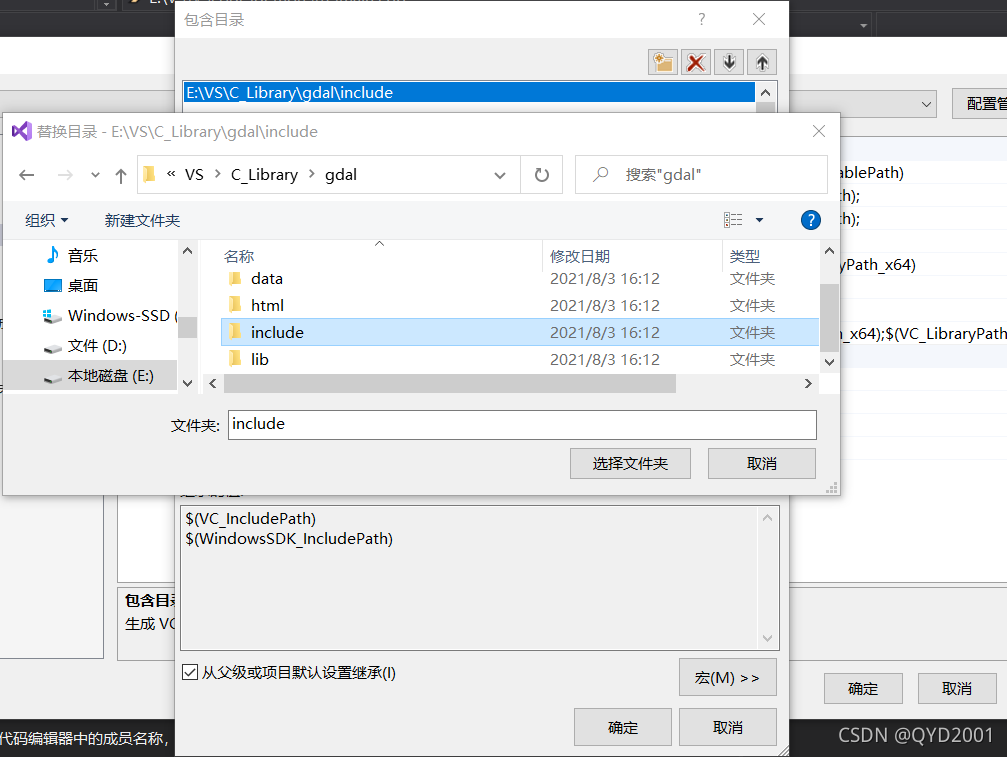Open recent locations dropdown arrow
Viewport: 1007px width, 757px height.
[95, 175]
